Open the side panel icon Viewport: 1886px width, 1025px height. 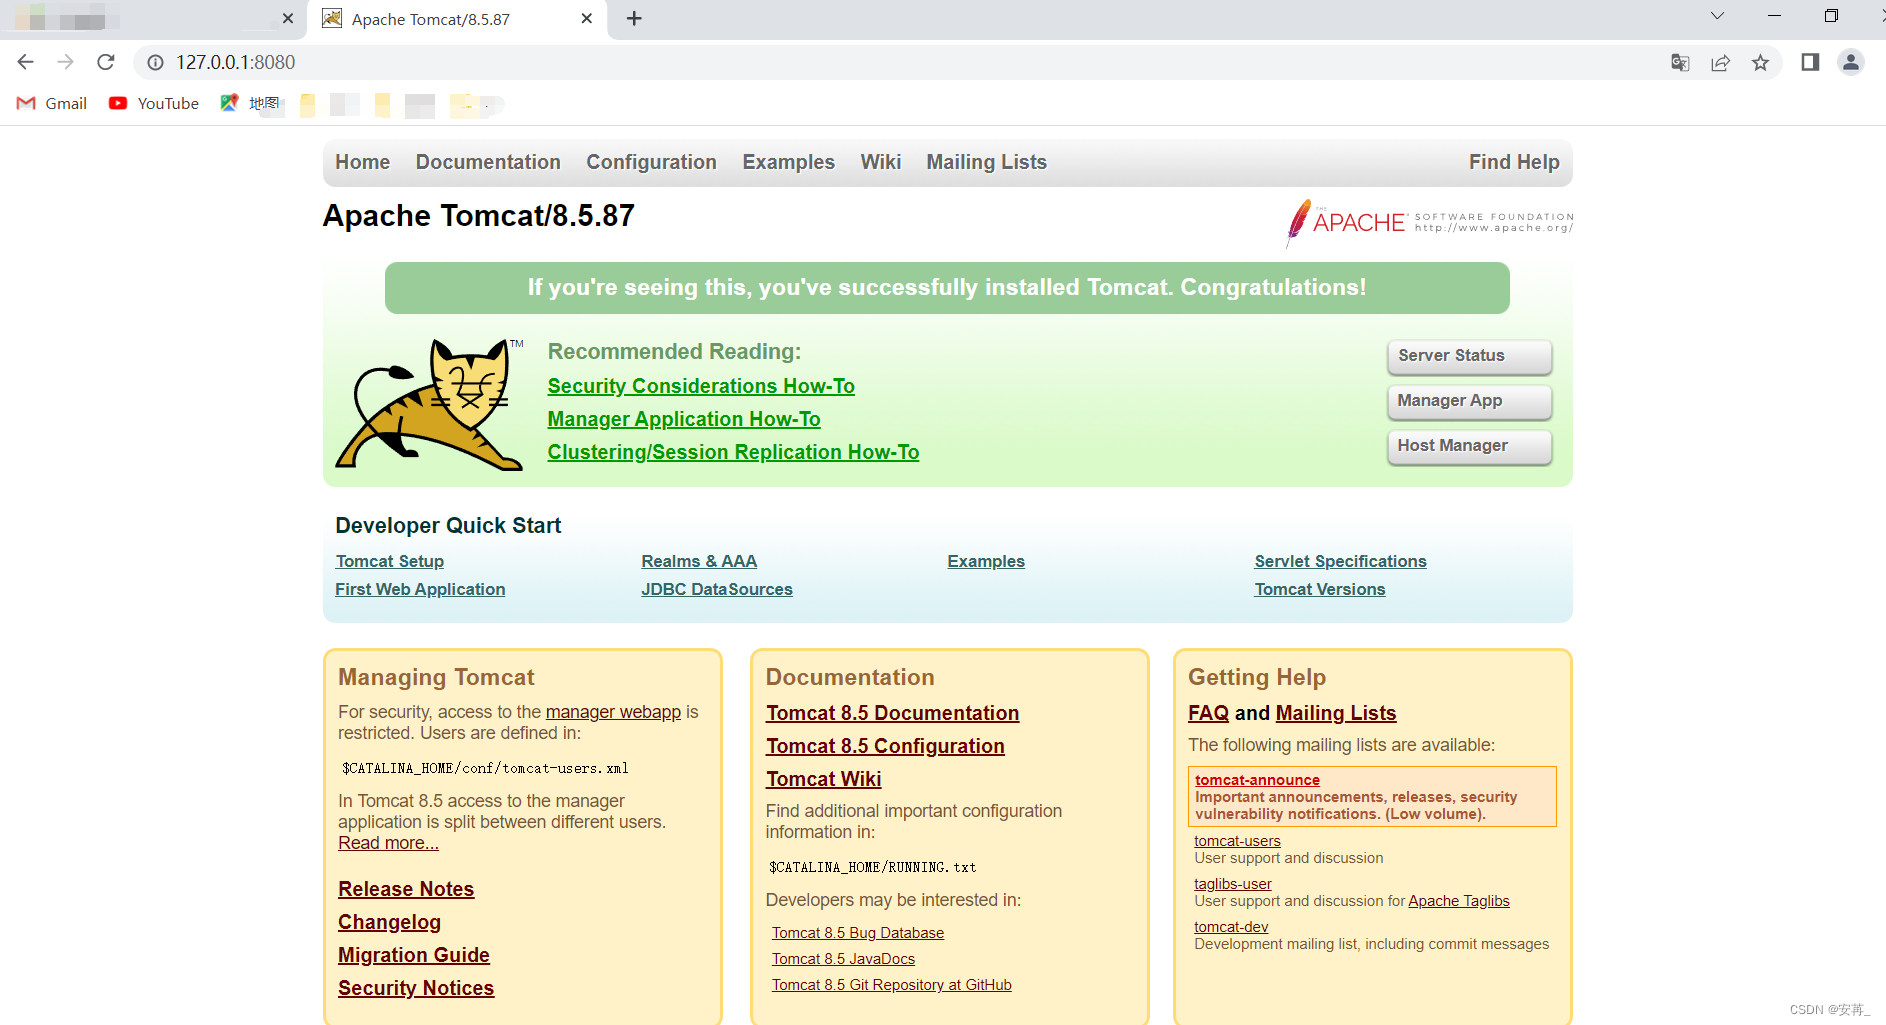coord(1810,62)
